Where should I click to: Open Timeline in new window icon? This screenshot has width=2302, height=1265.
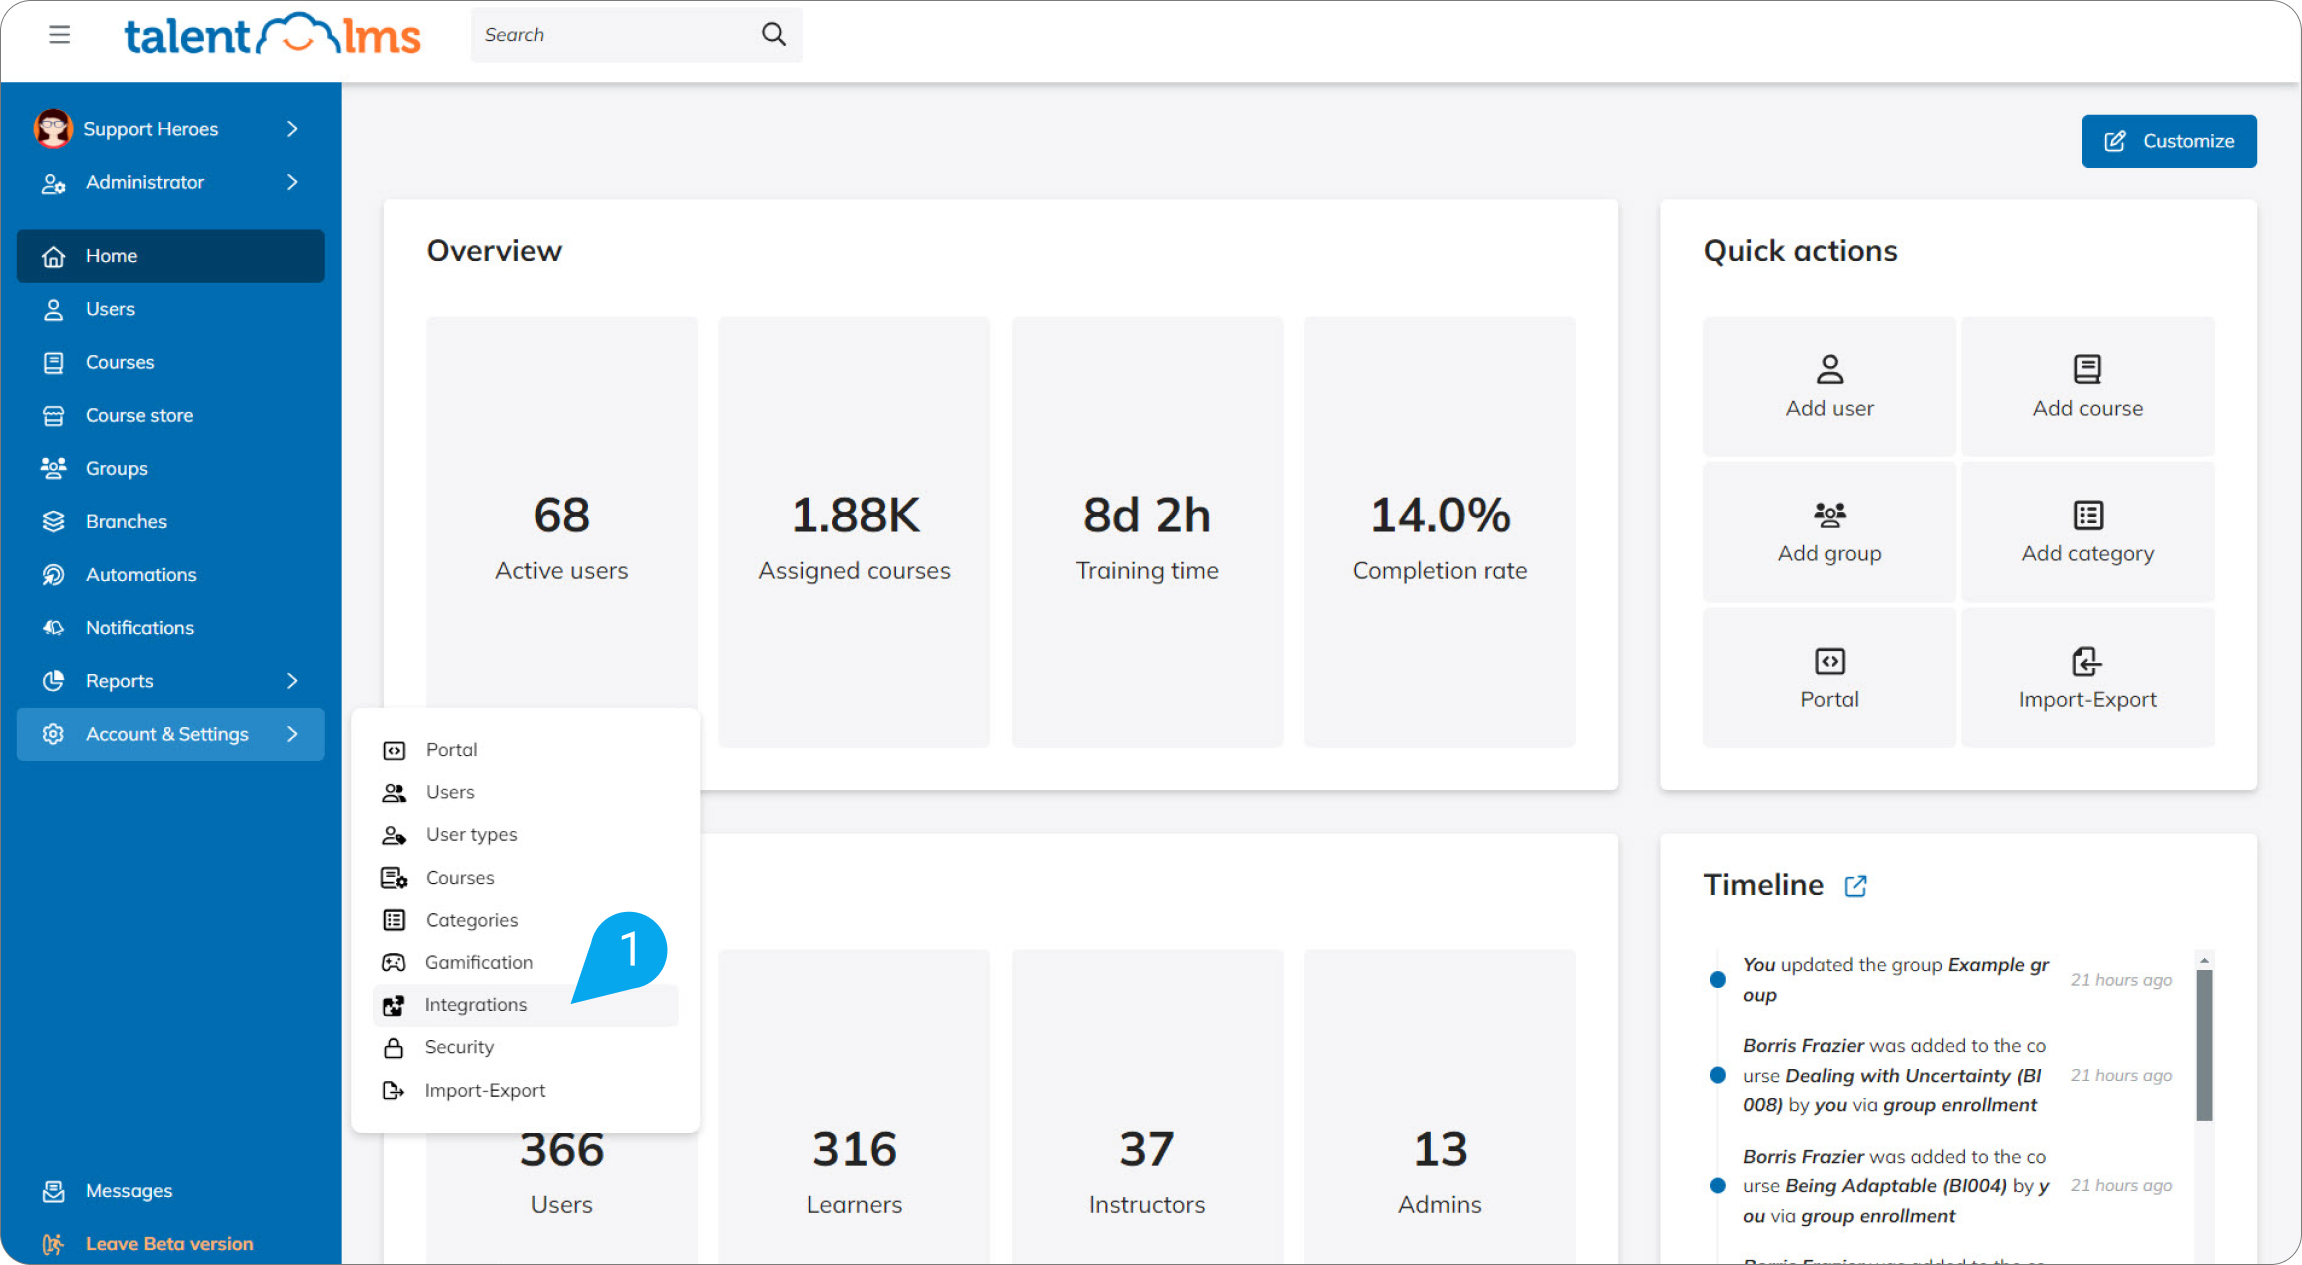[x=1855, y=886]
